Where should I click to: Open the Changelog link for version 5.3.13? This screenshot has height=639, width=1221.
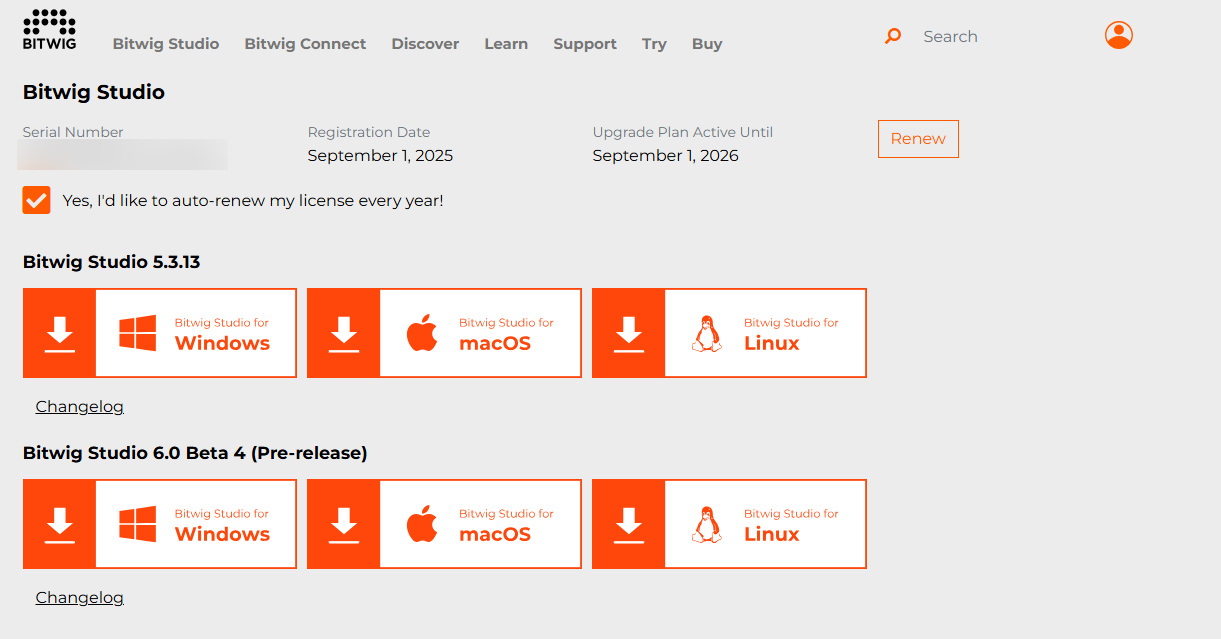[79, 406]
